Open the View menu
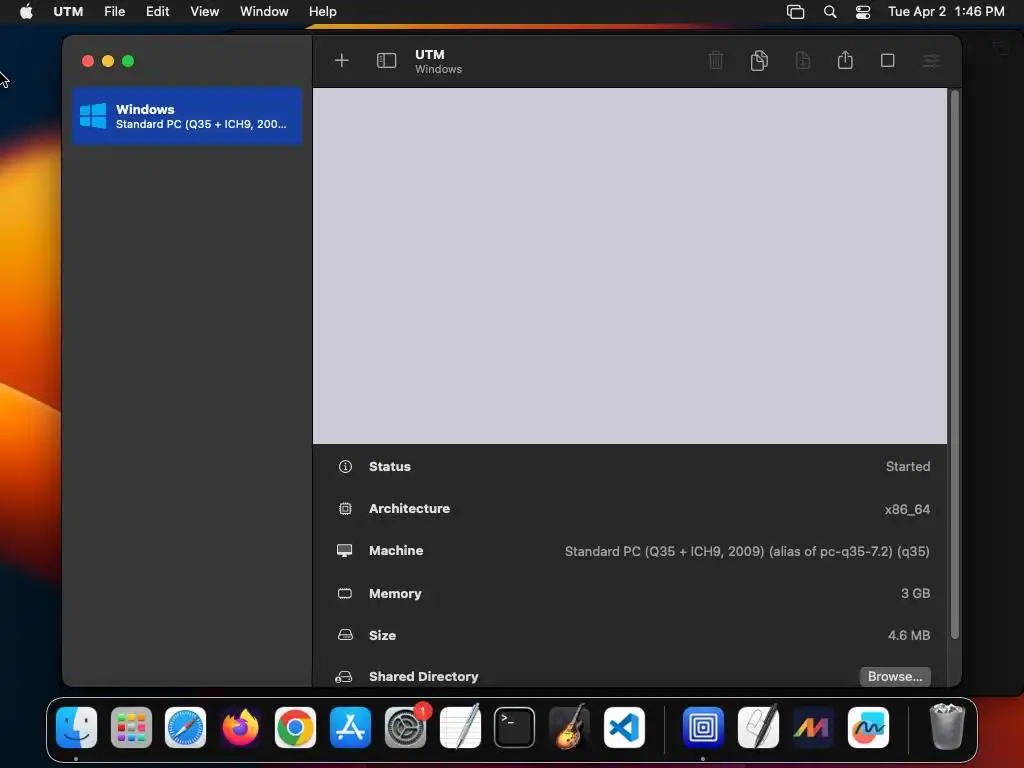 tap(204, 11)
